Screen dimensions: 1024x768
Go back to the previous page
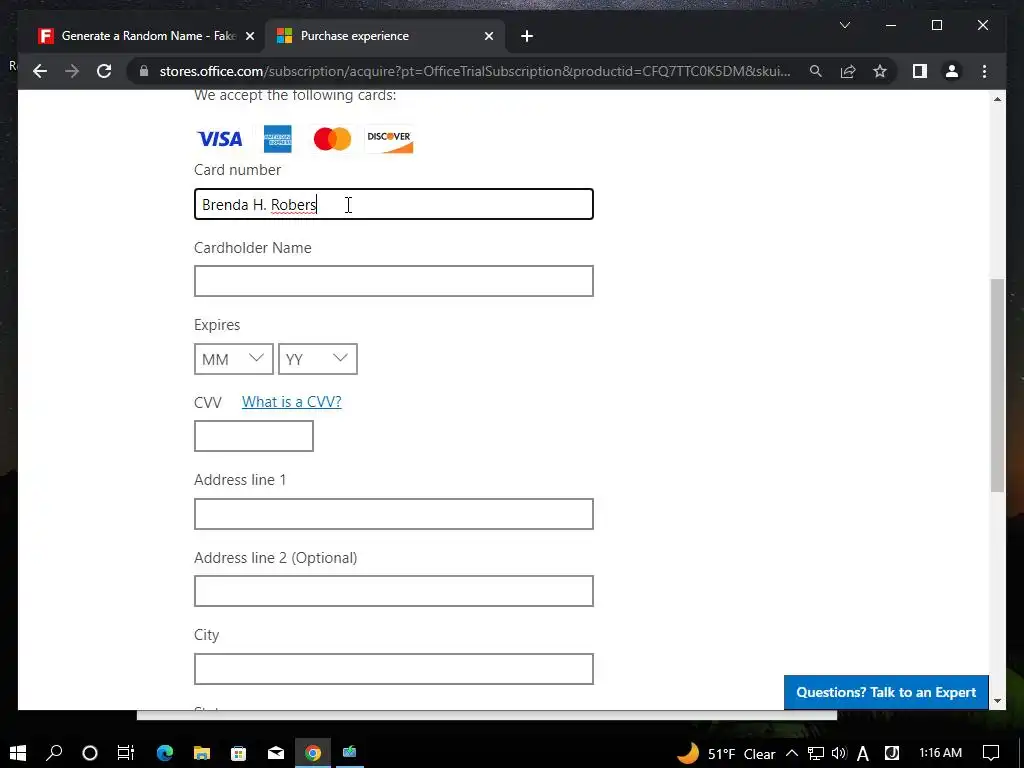pyautogui.click(x=40, y=71)
